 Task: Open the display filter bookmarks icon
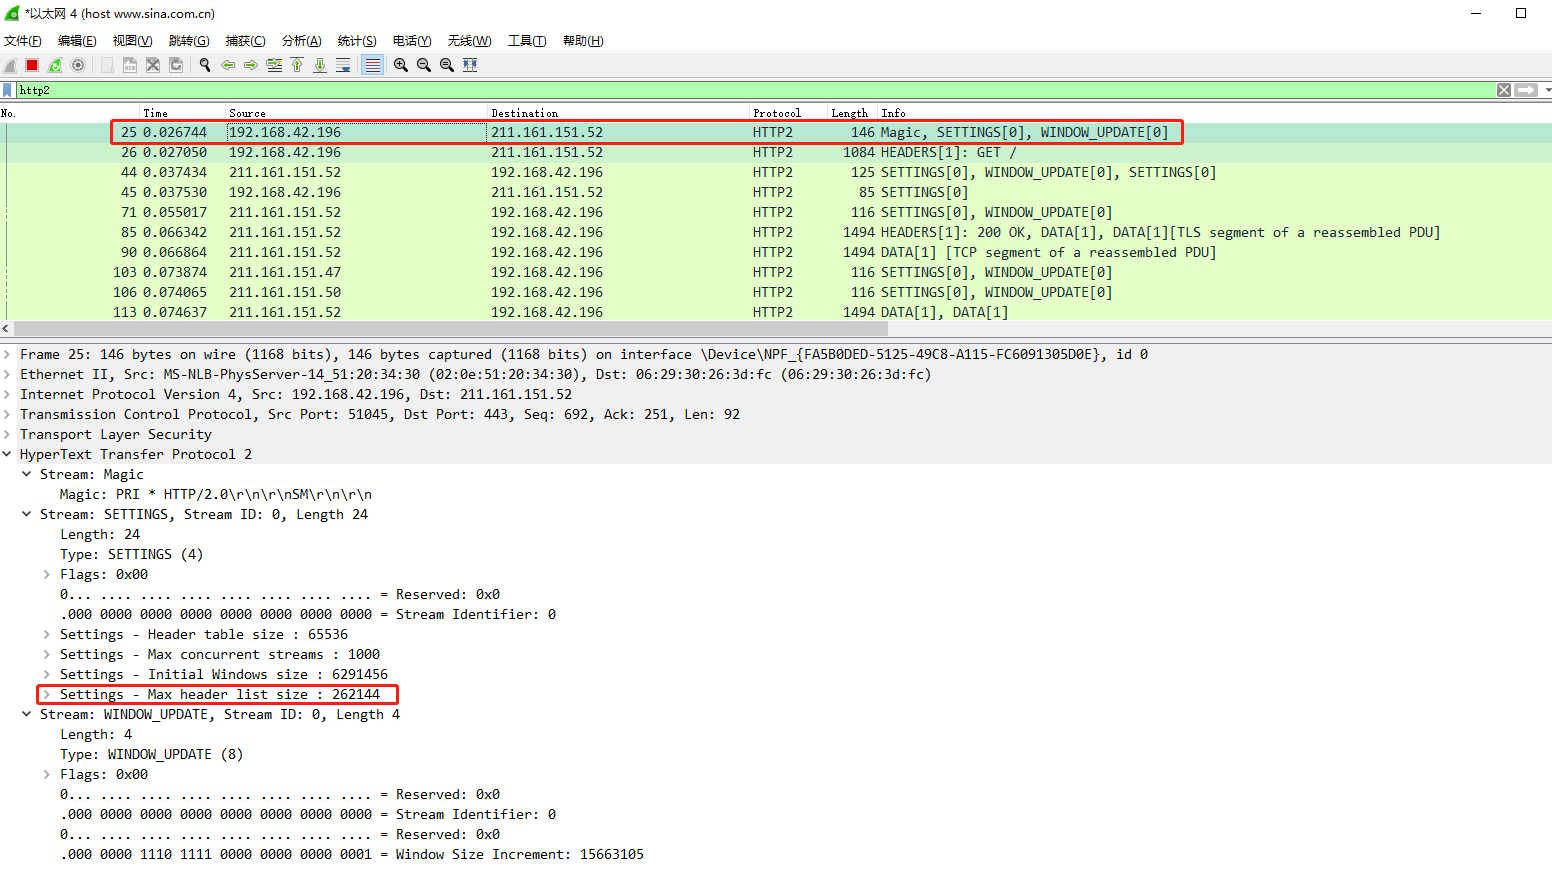[x=8, y=89]
